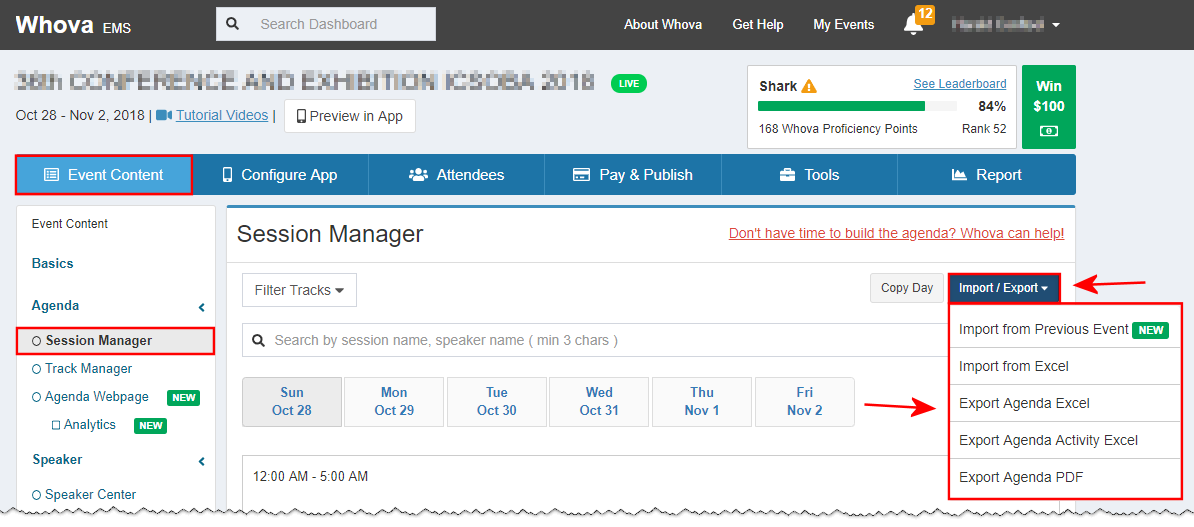Click the 12:00 AM - 5:00 AM session slot
The width and height of the screenshot is (1194, 527).
pos(311,477)
